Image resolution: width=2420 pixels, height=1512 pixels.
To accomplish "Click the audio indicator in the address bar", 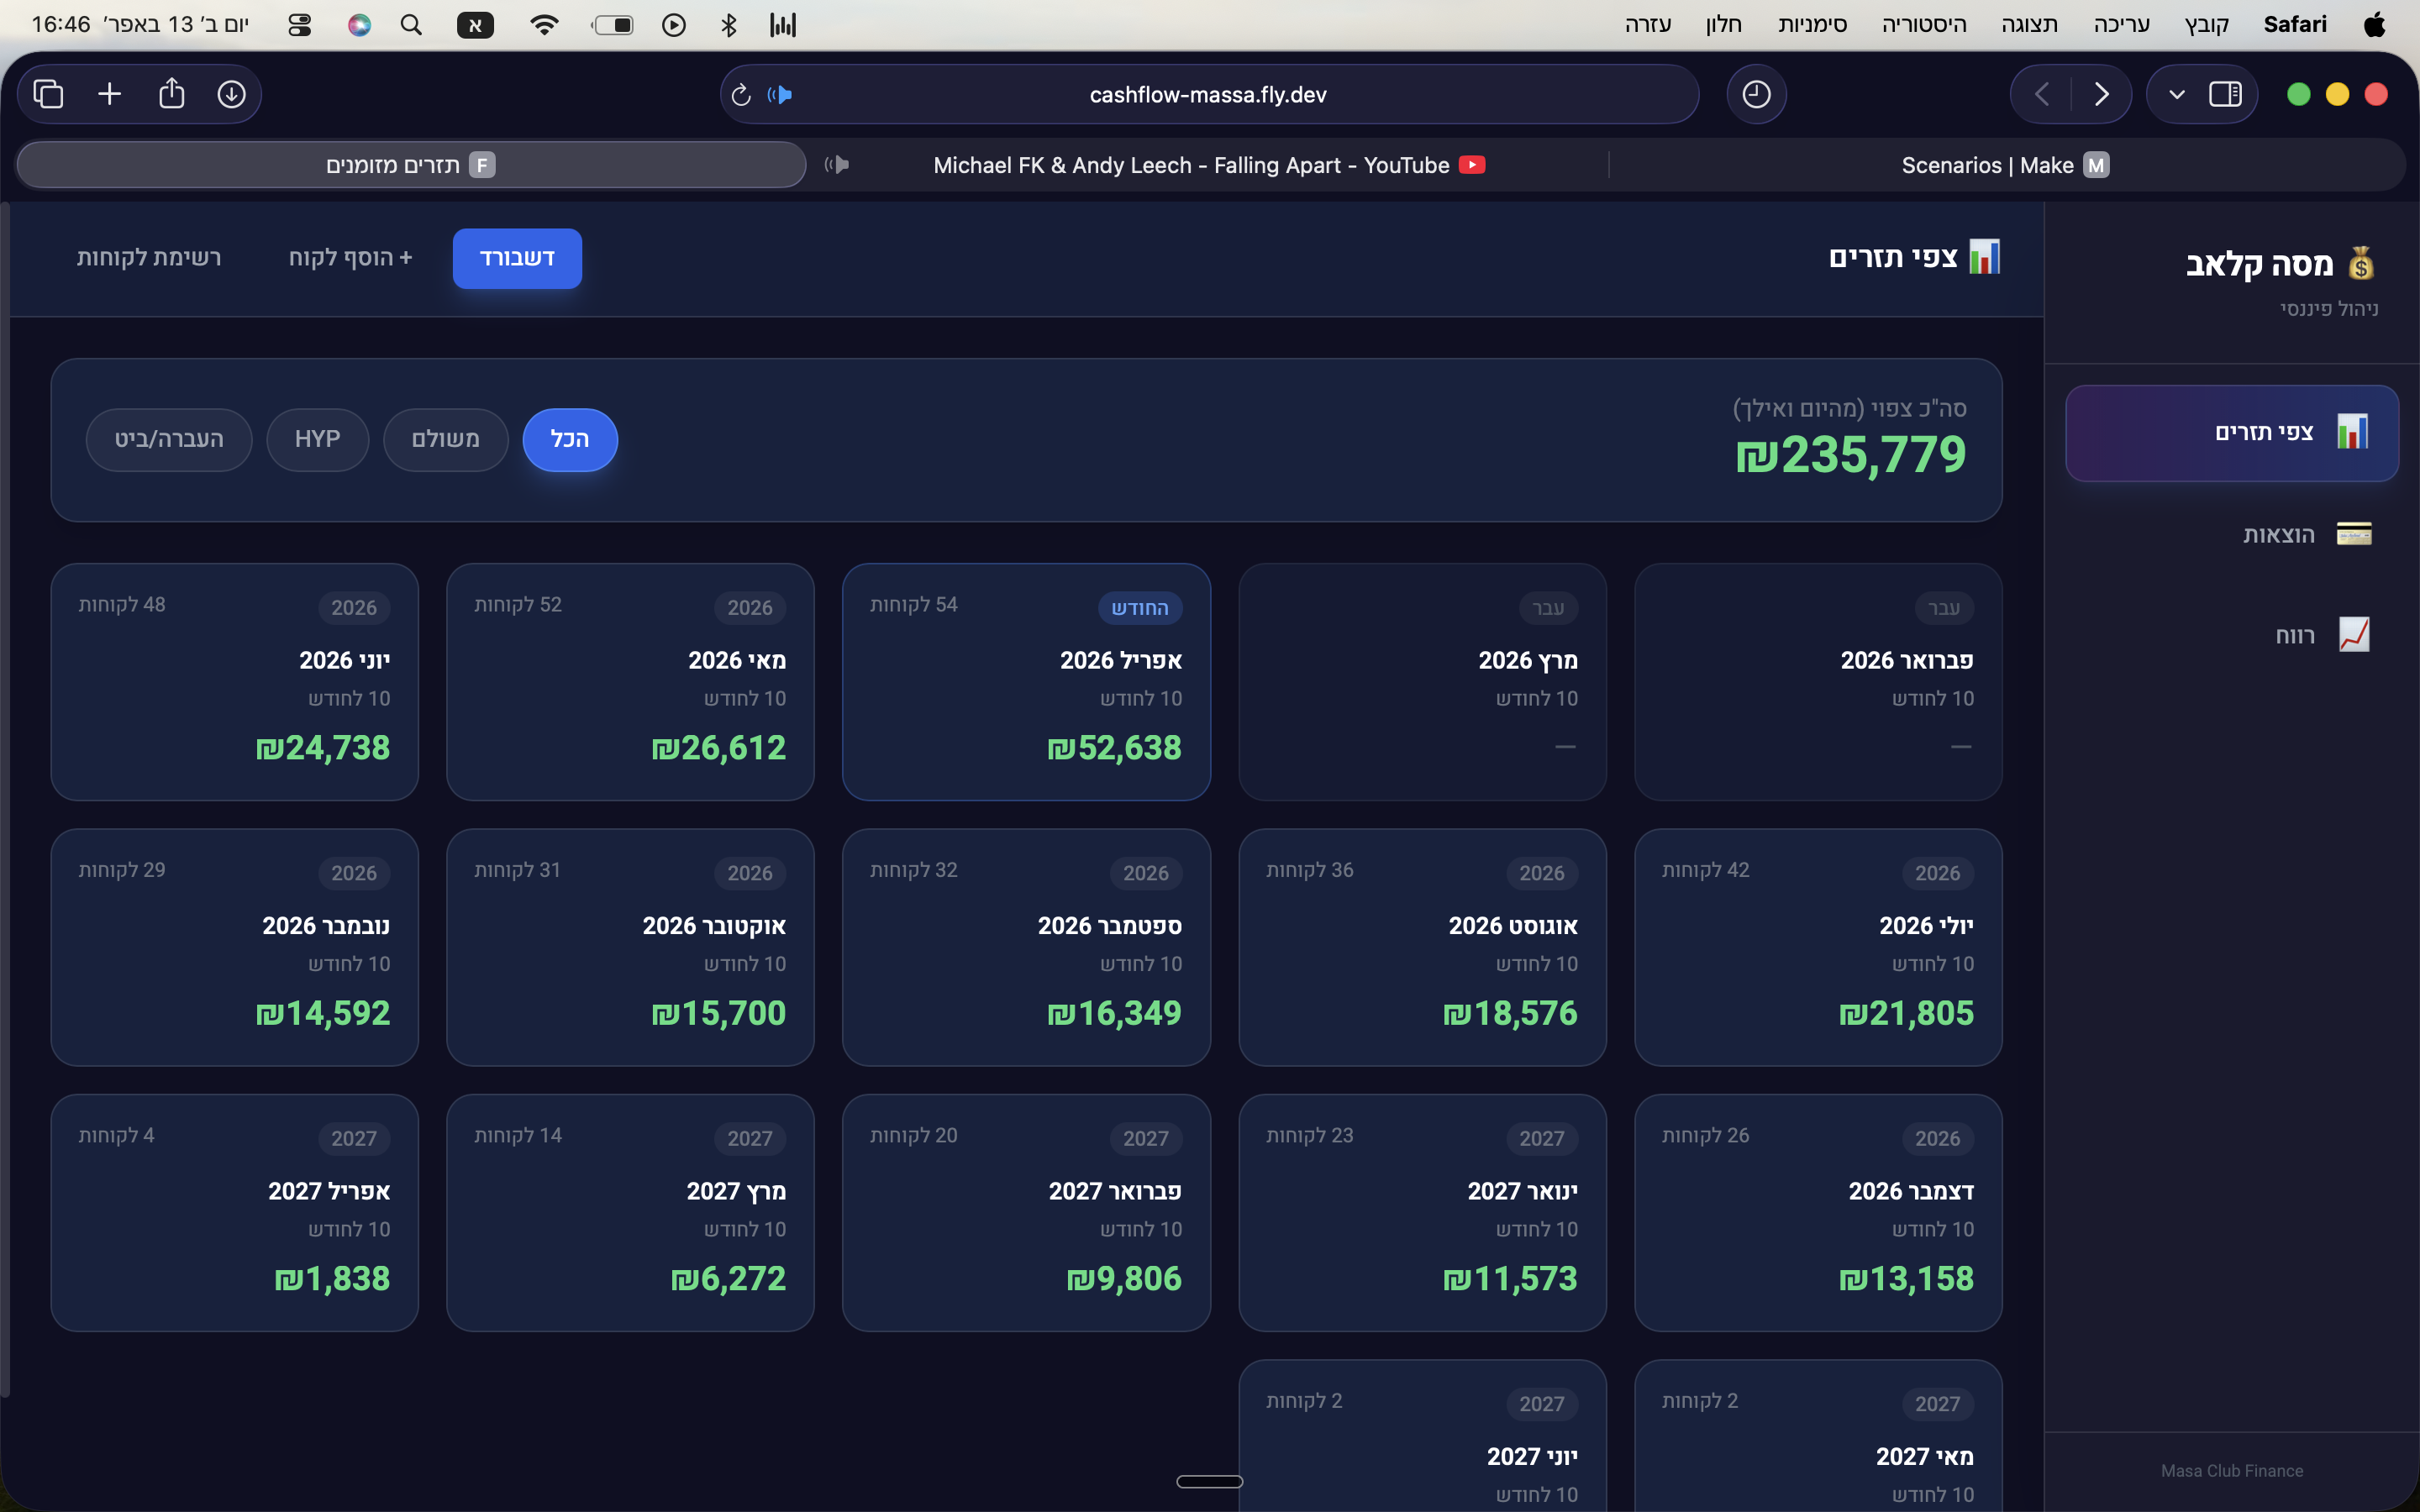I will point(780,95).
